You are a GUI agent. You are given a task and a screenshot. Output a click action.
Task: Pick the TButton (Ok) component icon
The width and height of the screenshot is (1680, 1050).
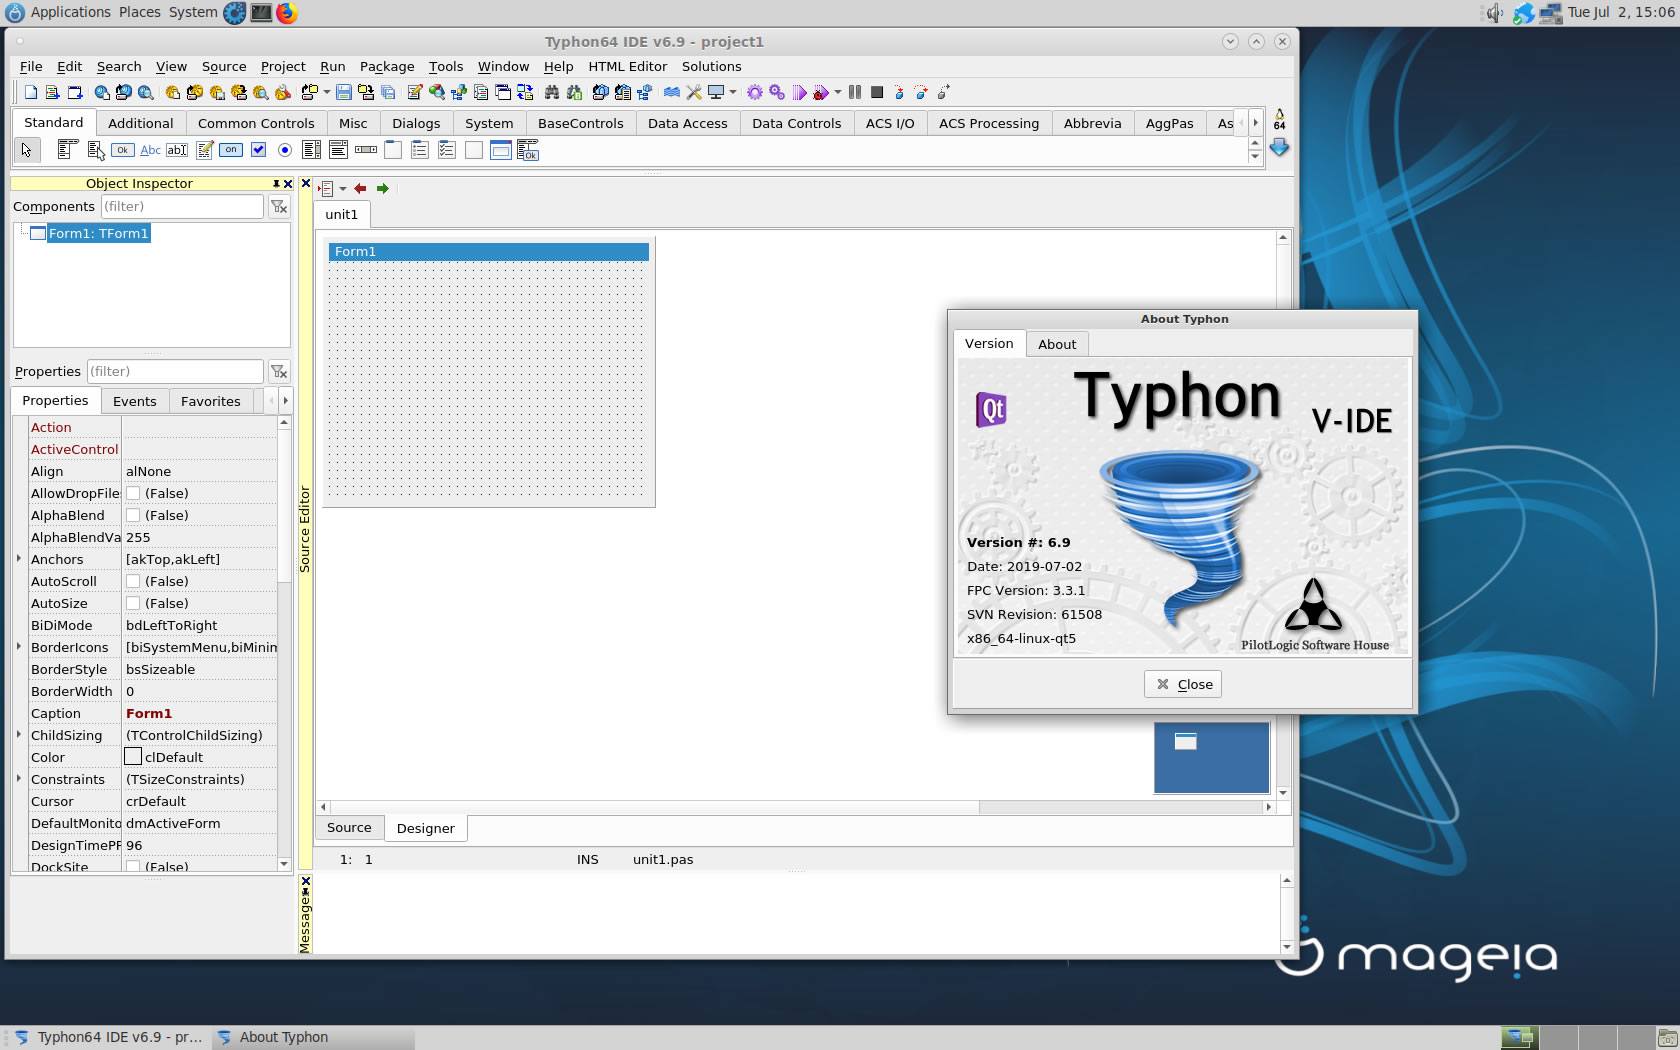point(123,150)
